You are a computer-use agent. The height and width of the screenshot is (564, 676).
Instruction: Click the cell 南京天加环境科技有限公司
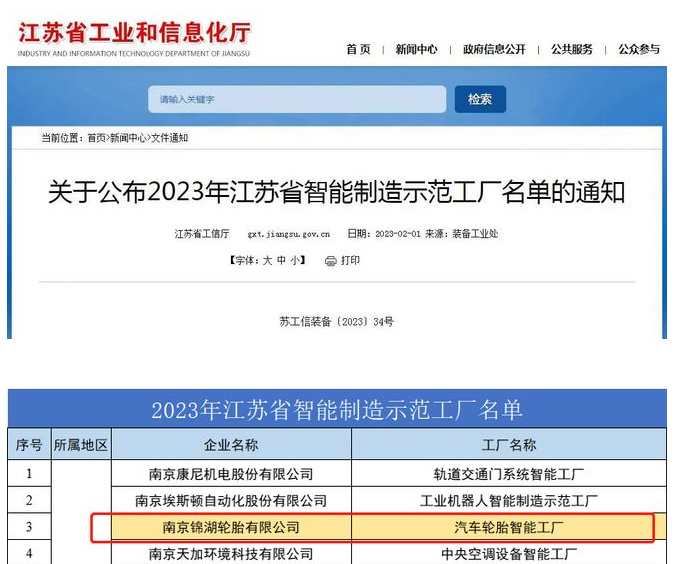(x=231, y=553)
